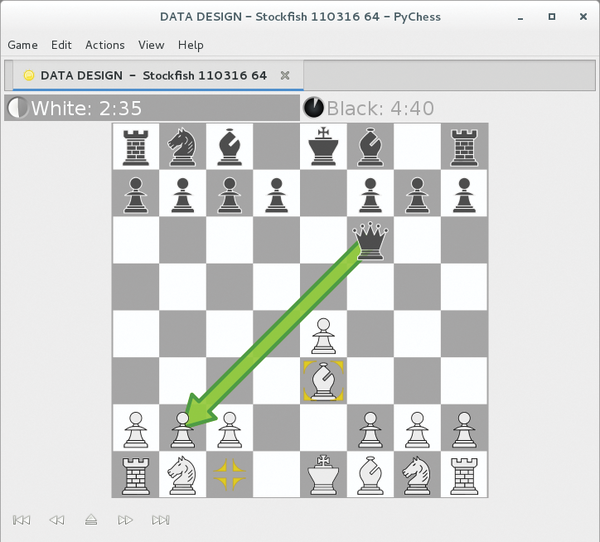The height and width of the screenshot is (542, 600).
Task: Click the eject-style main line button
Action: pos(91,519)
